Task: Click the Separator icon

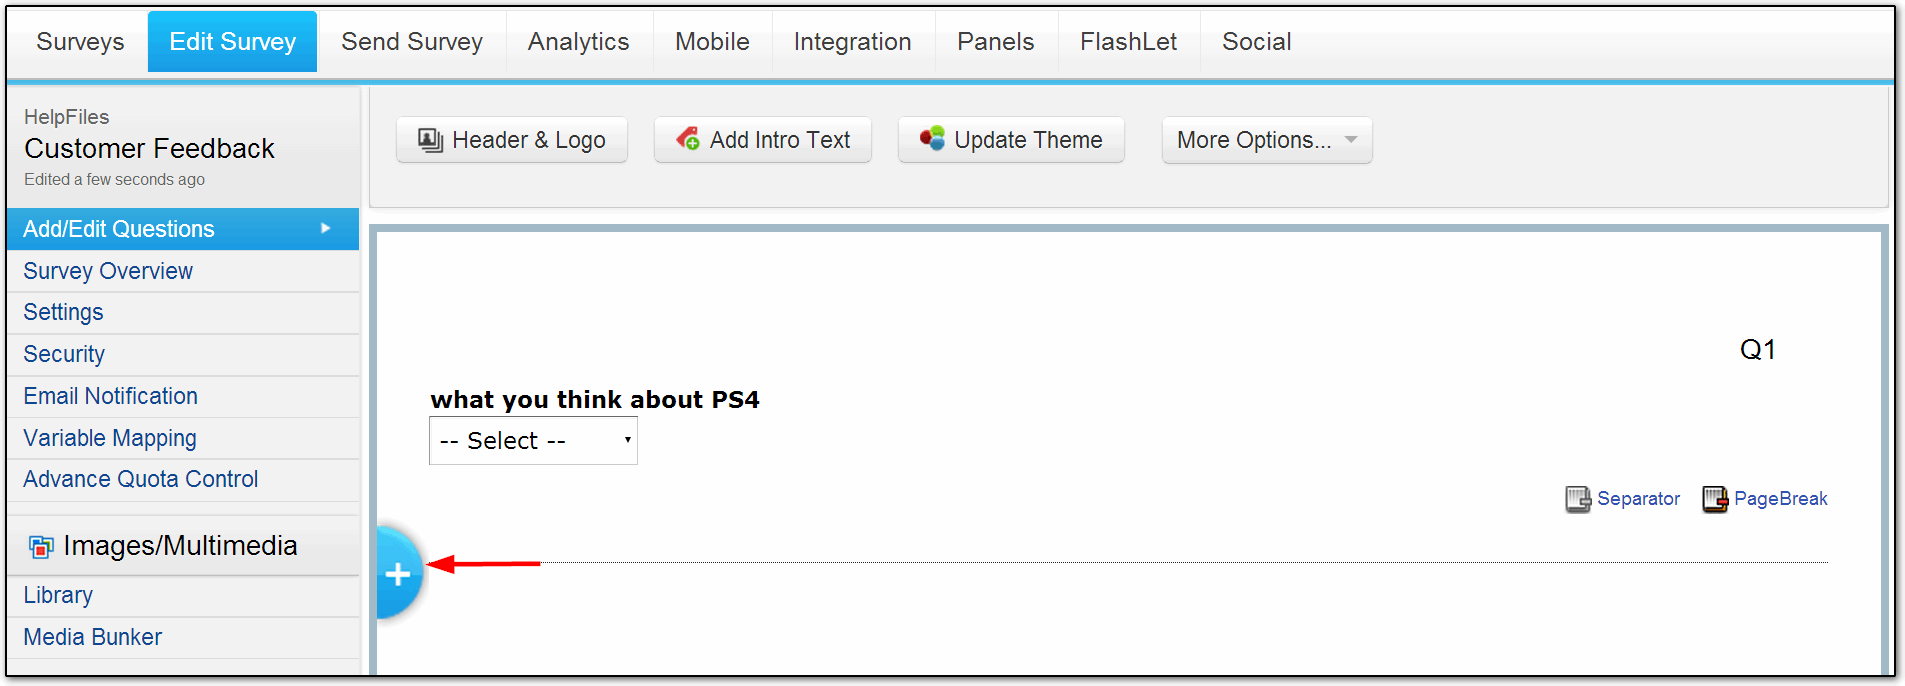Action: tap(1578, 499)
